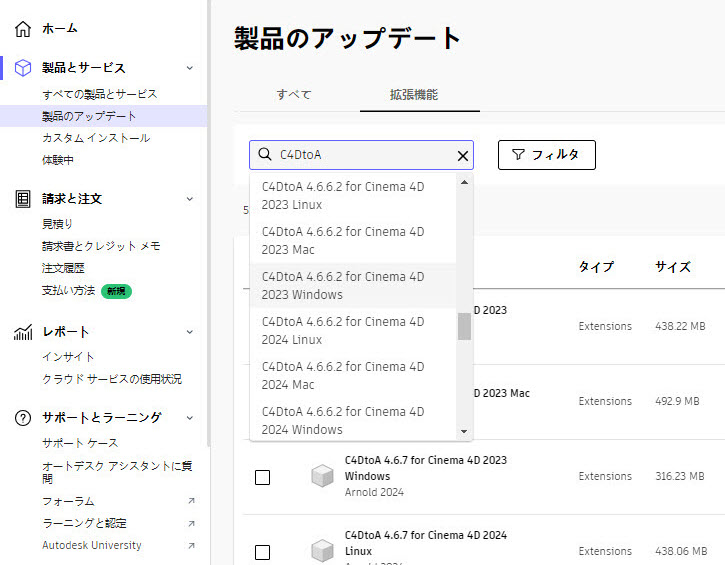
Task: Open 請求書とクレジット メモ link
Action: click(101, 246)
